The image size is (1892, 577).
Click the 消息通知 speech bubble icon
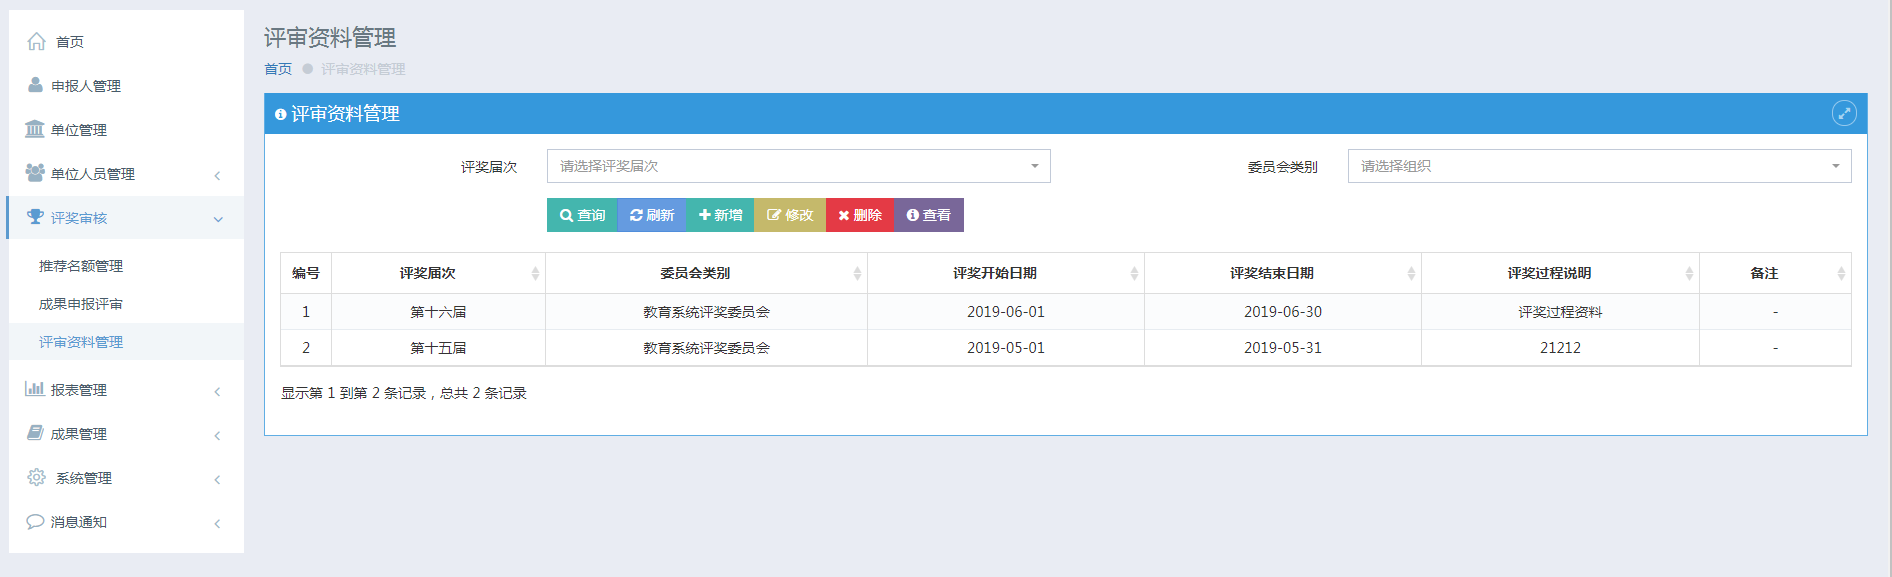(35, 521)
